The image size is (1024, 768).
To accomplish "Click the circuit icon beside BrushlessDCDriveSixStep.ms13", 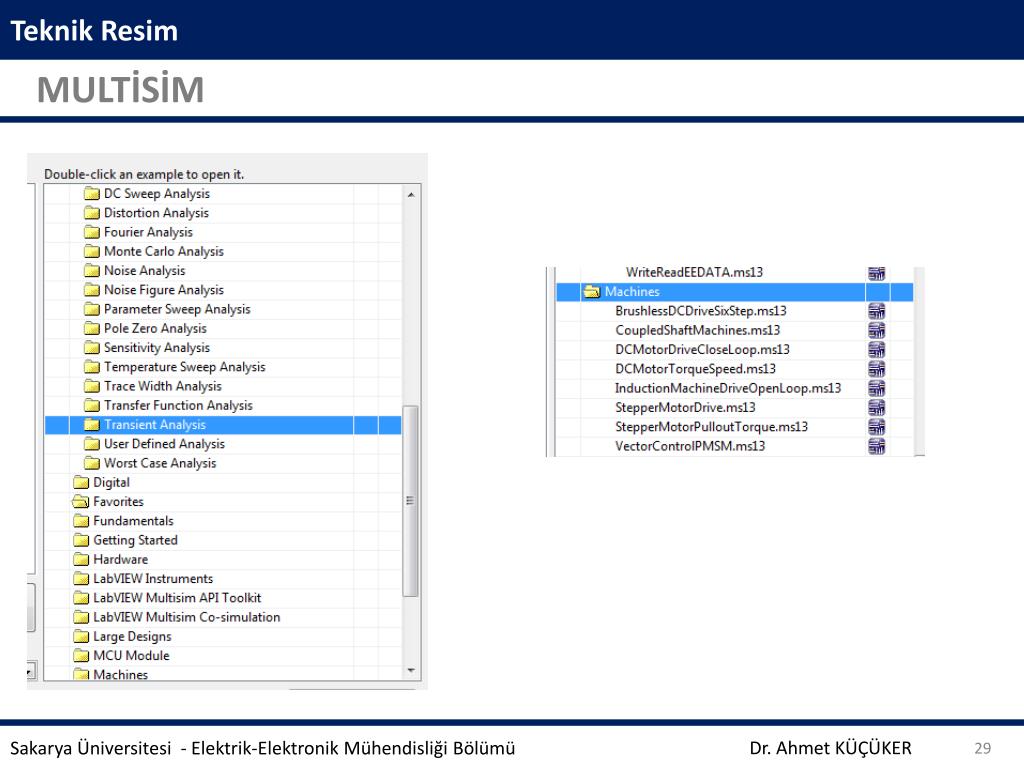I will coord(876,311).
